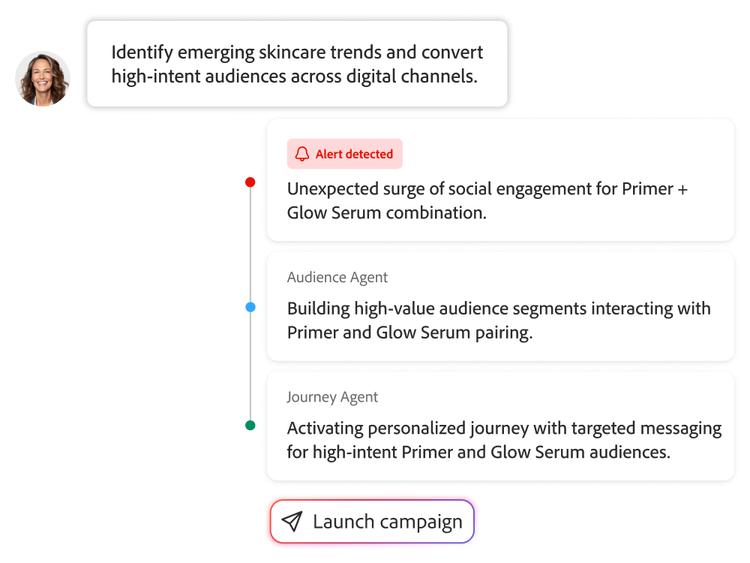Select the 'Unexpected surge of social engagement' message
Viewport: 750px width, 563px height.
pyautogui.click(x=487, y=188)
